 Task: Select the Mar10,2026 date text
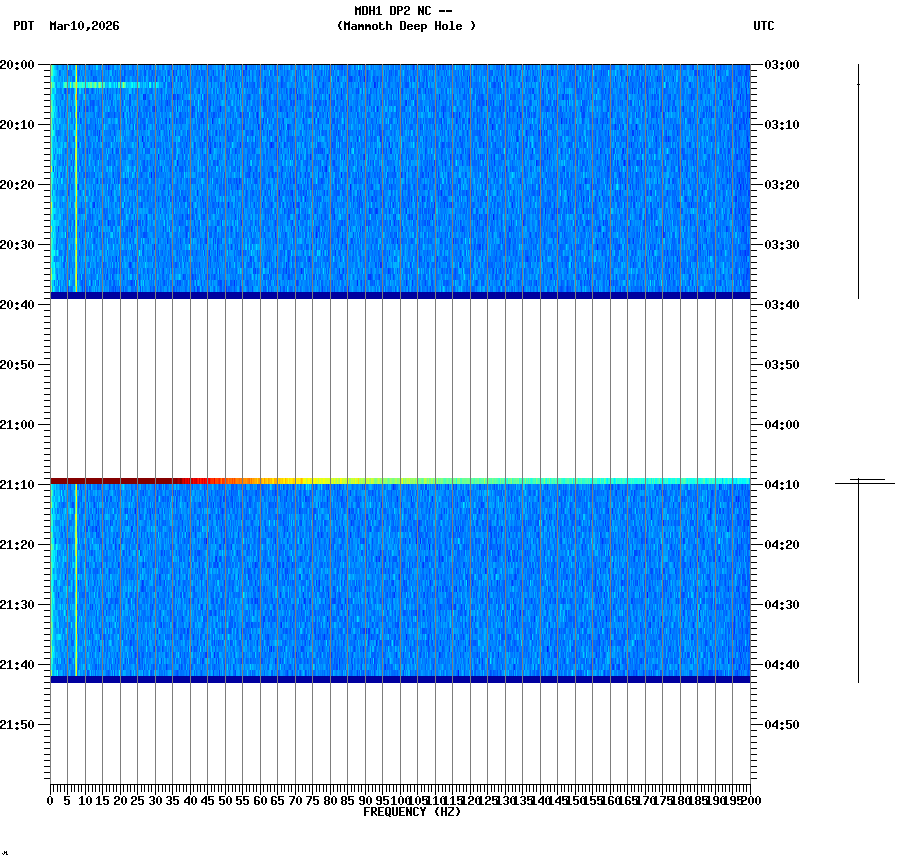tap(84, 27)
